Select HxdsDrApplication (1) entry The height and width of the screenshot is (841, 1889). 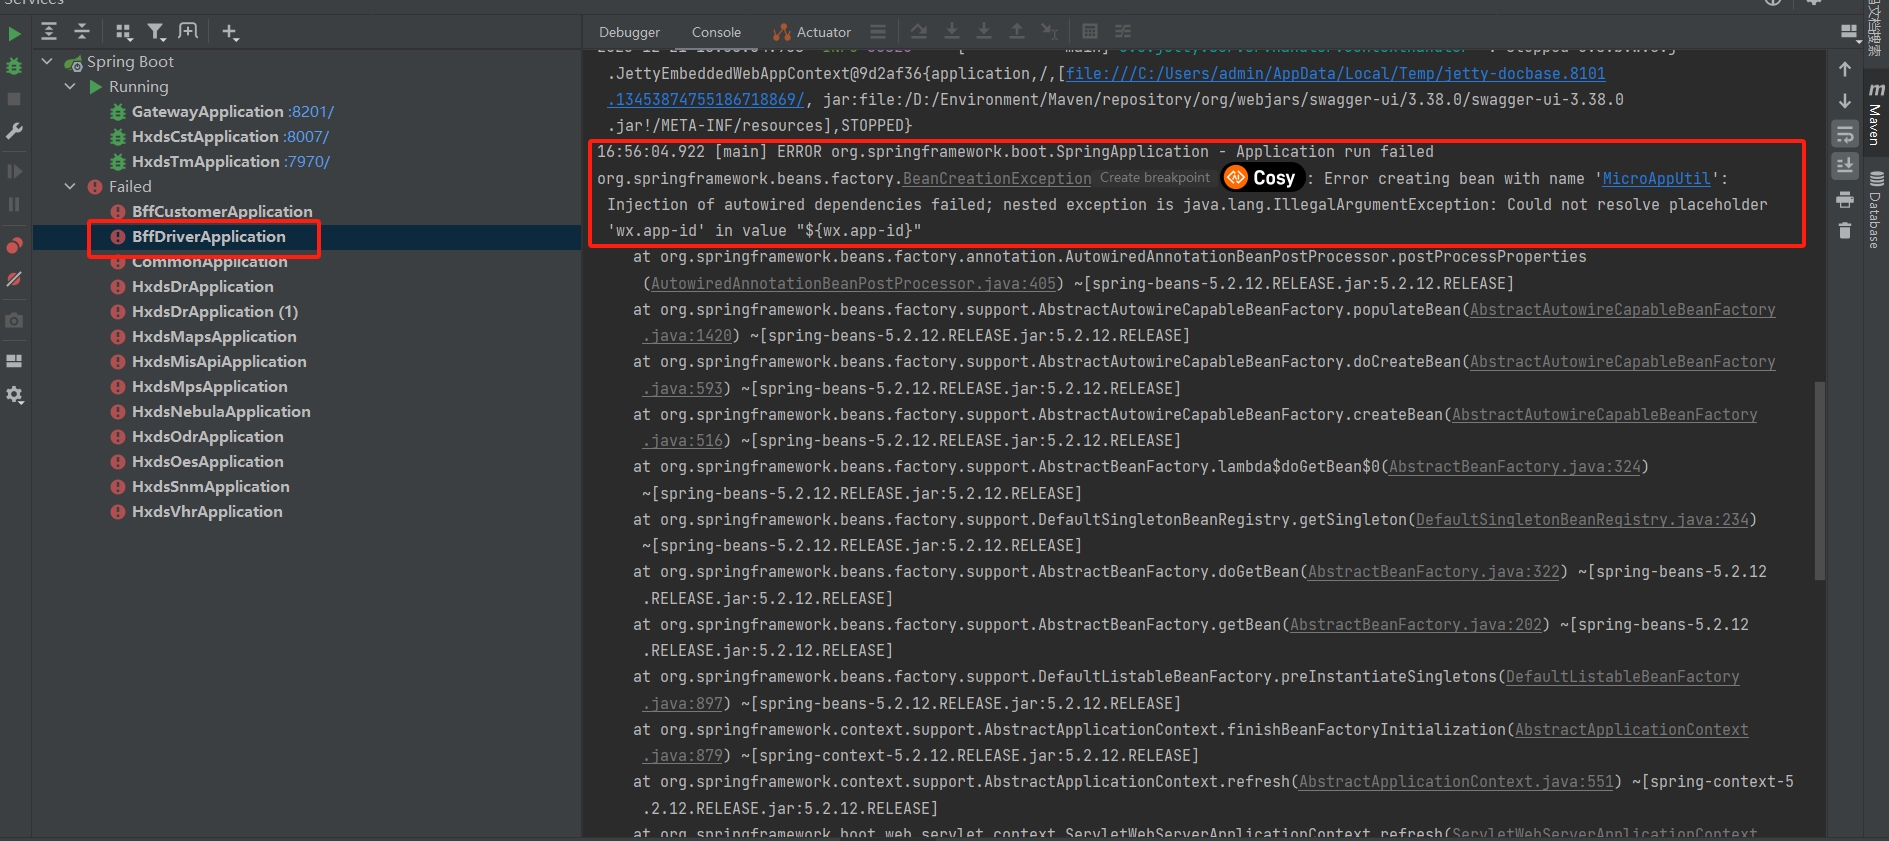tap(215, 311)
